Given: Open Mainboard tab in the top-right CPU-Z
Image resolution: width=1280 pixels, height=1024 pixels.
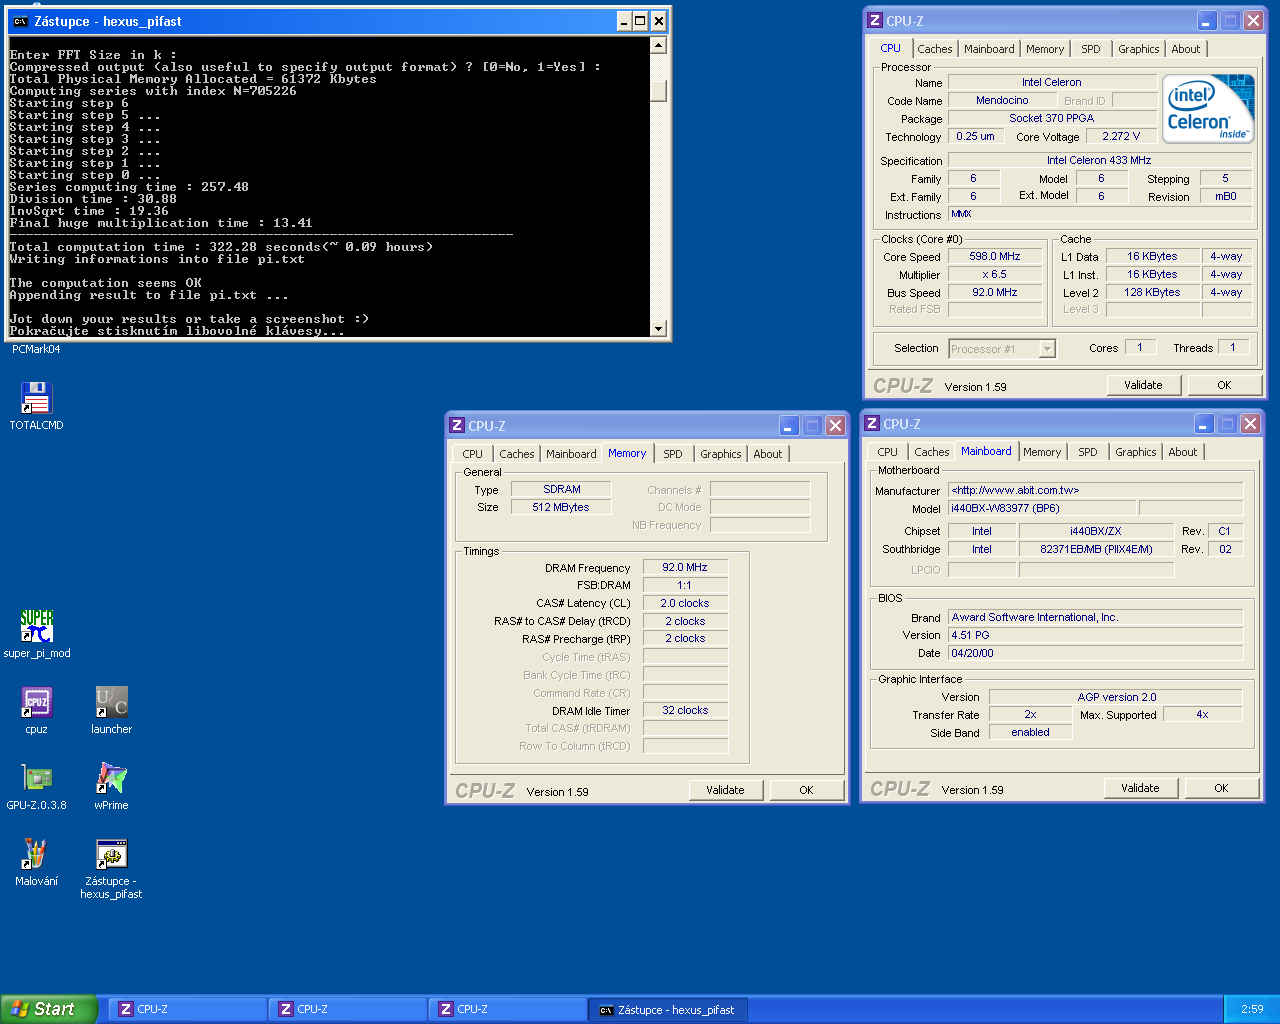Looking at the screenshot, I should click(x=989, y=49).
